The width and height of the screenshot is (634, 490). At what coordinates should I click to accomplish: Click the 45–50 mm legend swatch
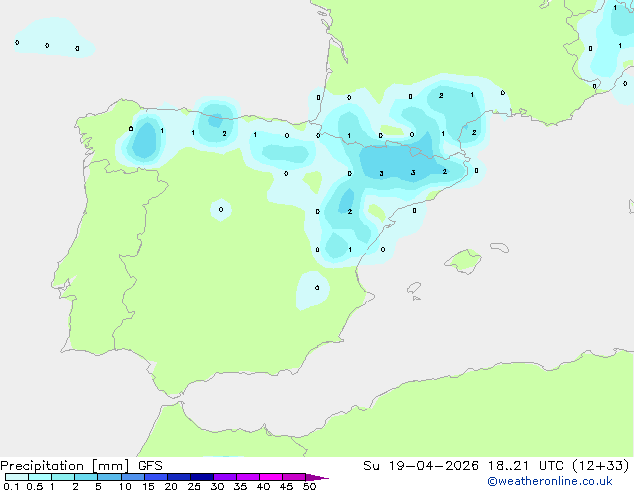[294, 477]
